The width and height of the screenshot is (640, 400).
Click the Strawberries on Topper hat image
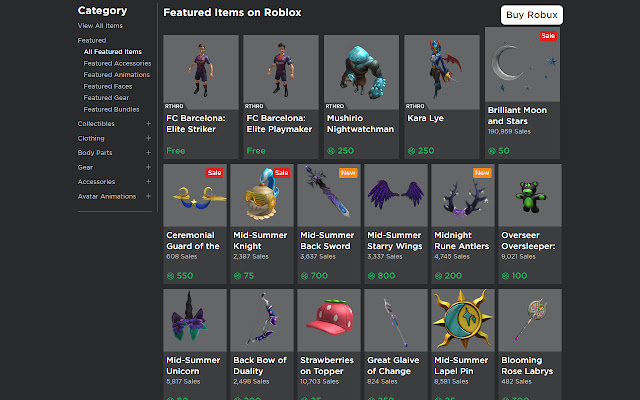(328, 320)
